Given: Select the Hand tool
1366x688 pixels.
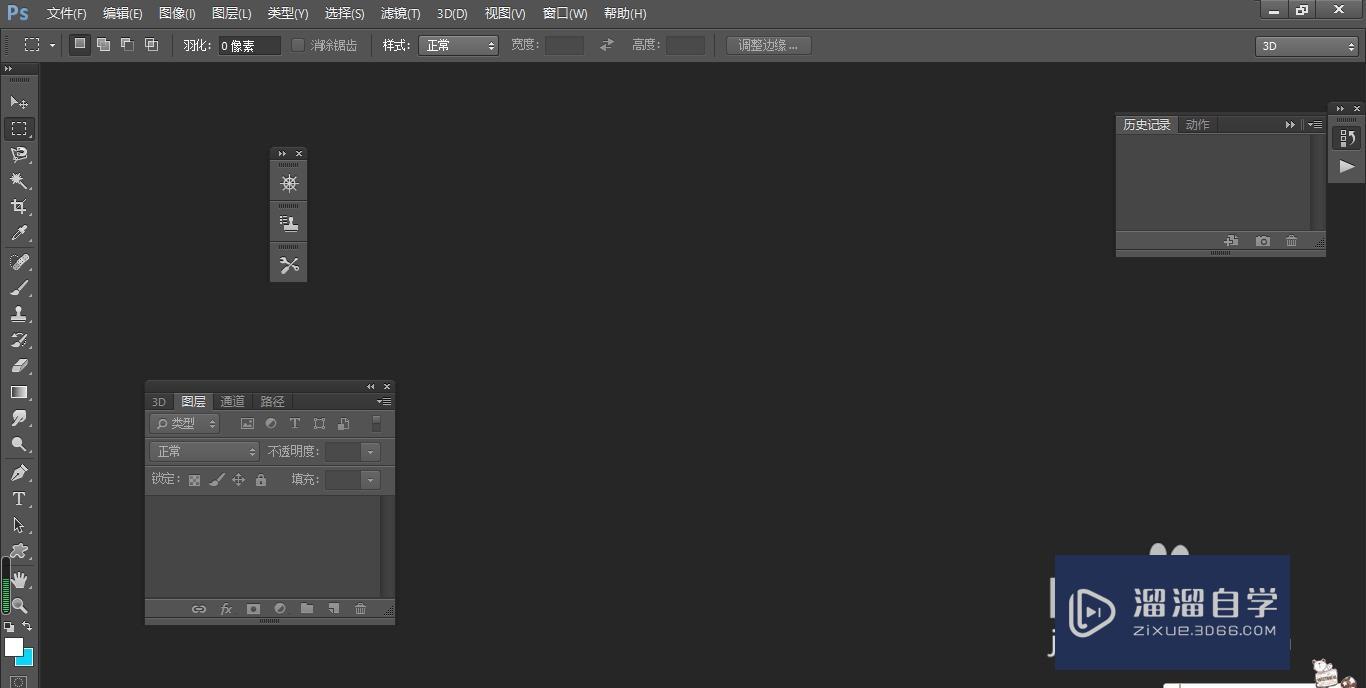Looking at the screenshot, I should [x=19, y=579].
